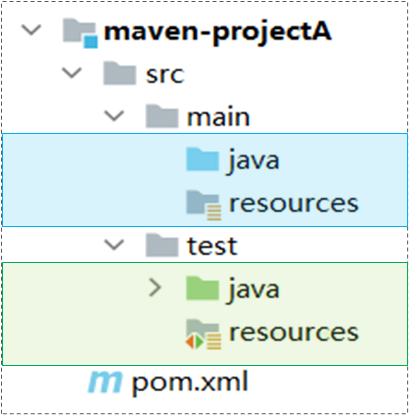The image size is (409, 415).
Task: Select the maven-projectA project label
Action: tap(218, 33)
